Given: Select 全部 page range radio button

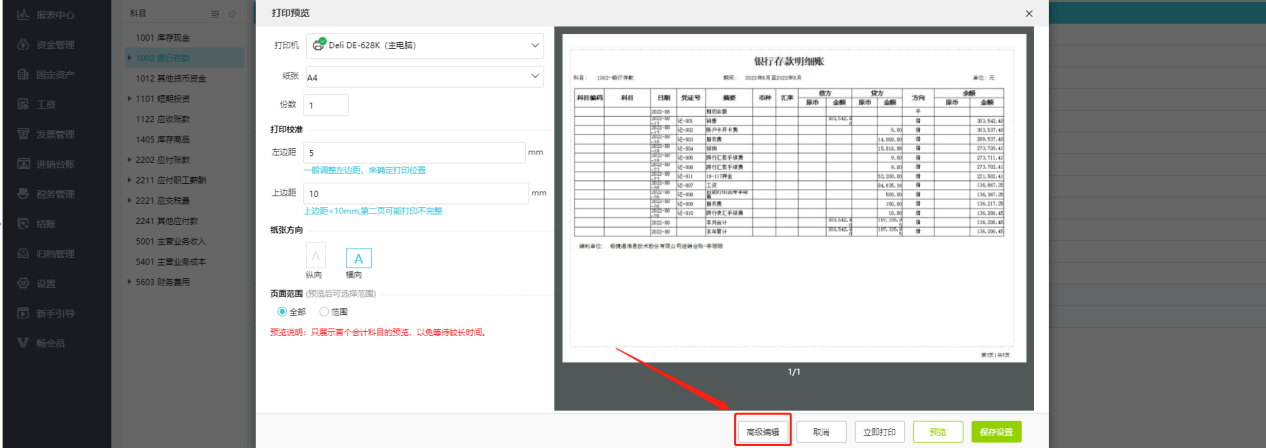Looking at the screenshot, I should pos(283,312).
